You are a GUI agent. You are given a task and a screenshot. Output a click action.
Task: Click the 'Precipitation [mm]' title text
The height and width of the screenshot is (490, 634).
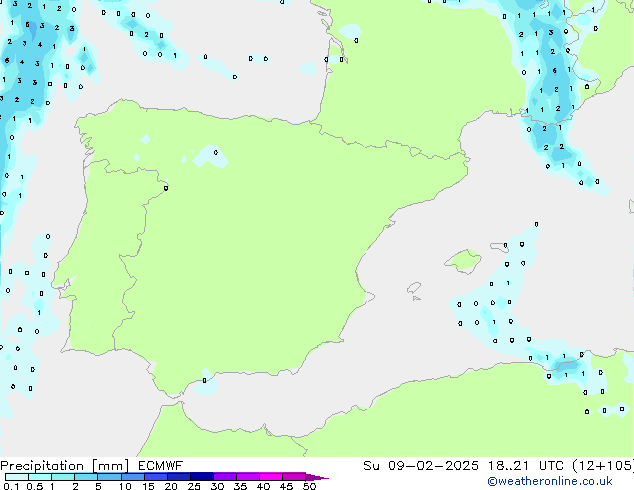tap(65, 466)
